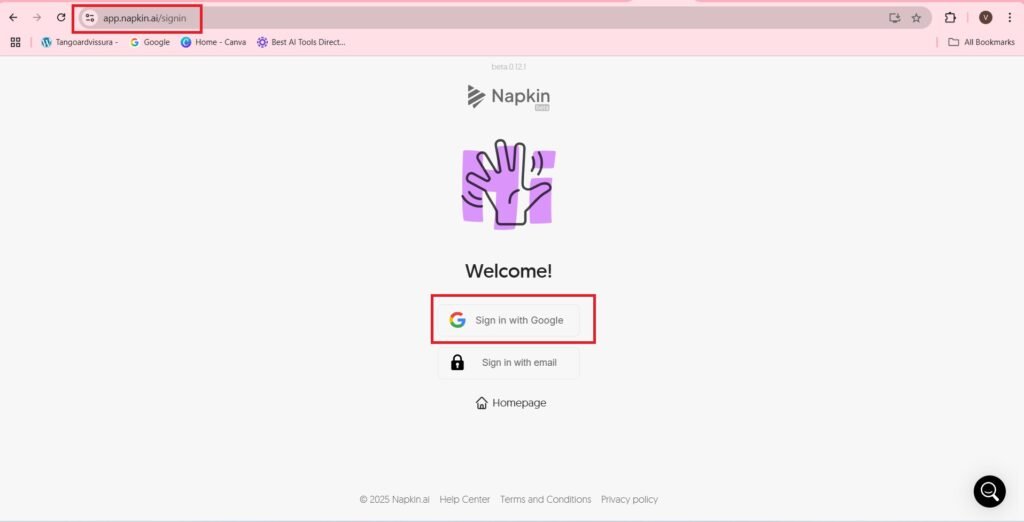This screenshot has height=522, width=1024.
Task: Choose Sign in with email
Action: point(509,363)
